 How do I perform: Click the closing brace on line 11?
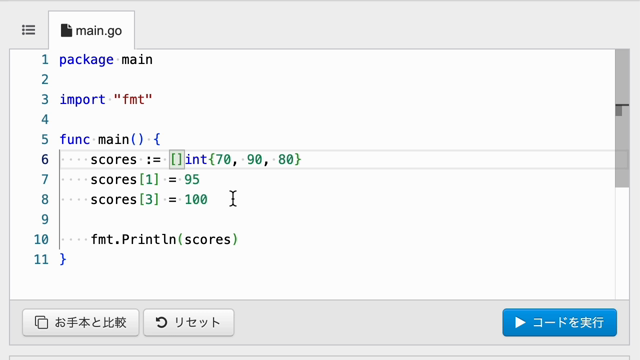pos(63,260)
